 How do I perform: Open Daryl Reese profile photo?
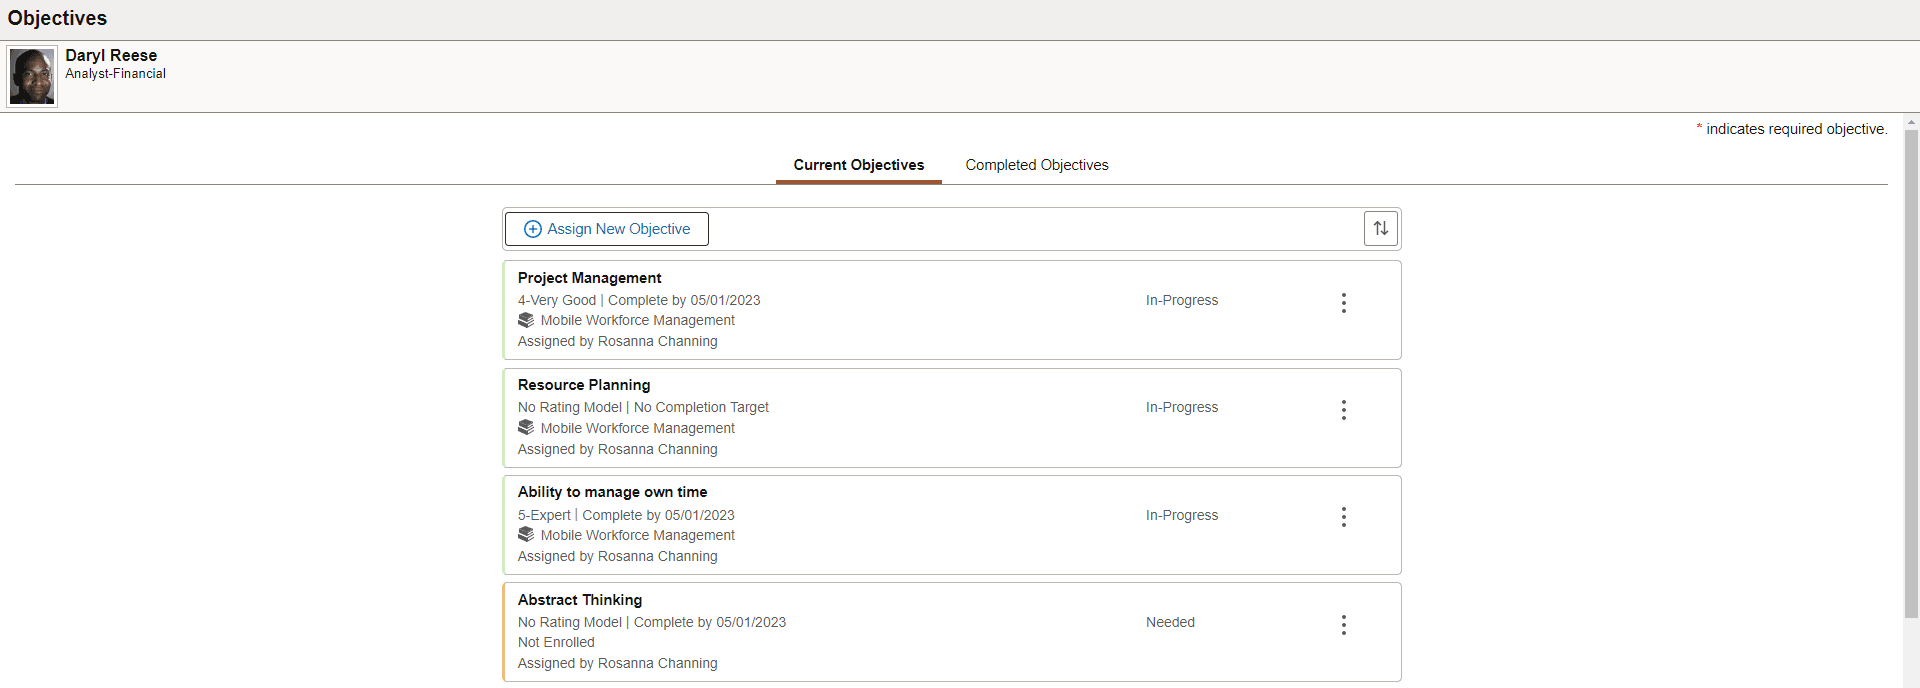pos(32,76)
